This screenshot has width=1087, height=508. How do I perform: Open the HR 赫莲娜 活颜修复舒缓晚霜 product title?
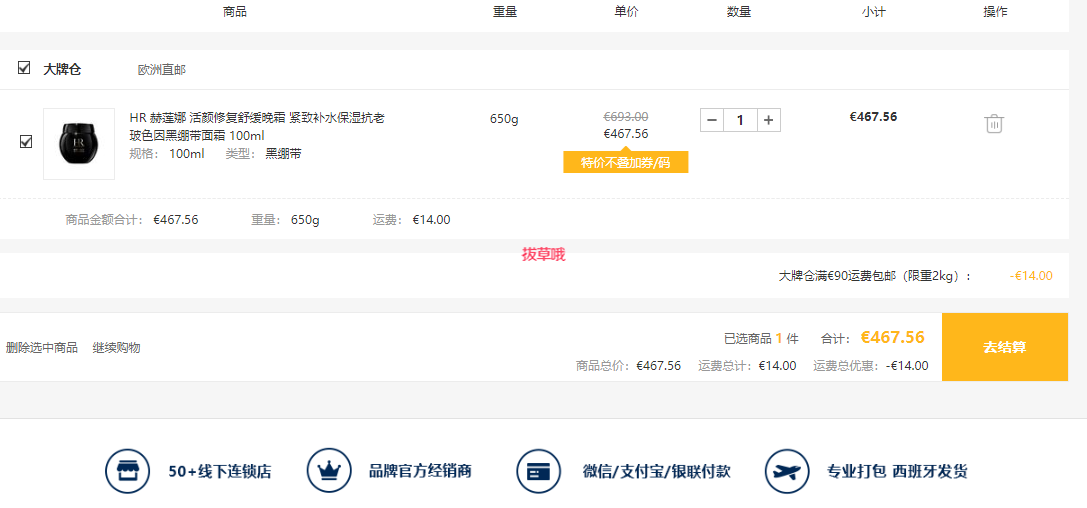[257, 127]
